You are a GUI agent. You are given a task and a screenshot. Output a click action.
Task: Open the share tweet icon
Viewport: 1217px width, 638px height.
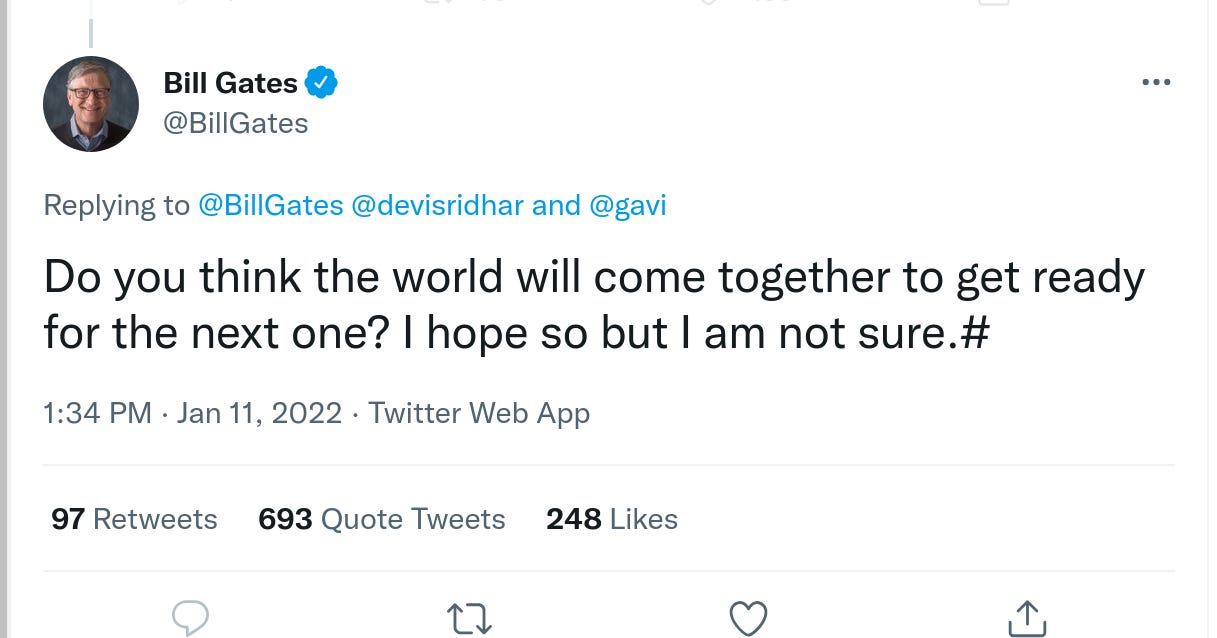point(1026,618)
